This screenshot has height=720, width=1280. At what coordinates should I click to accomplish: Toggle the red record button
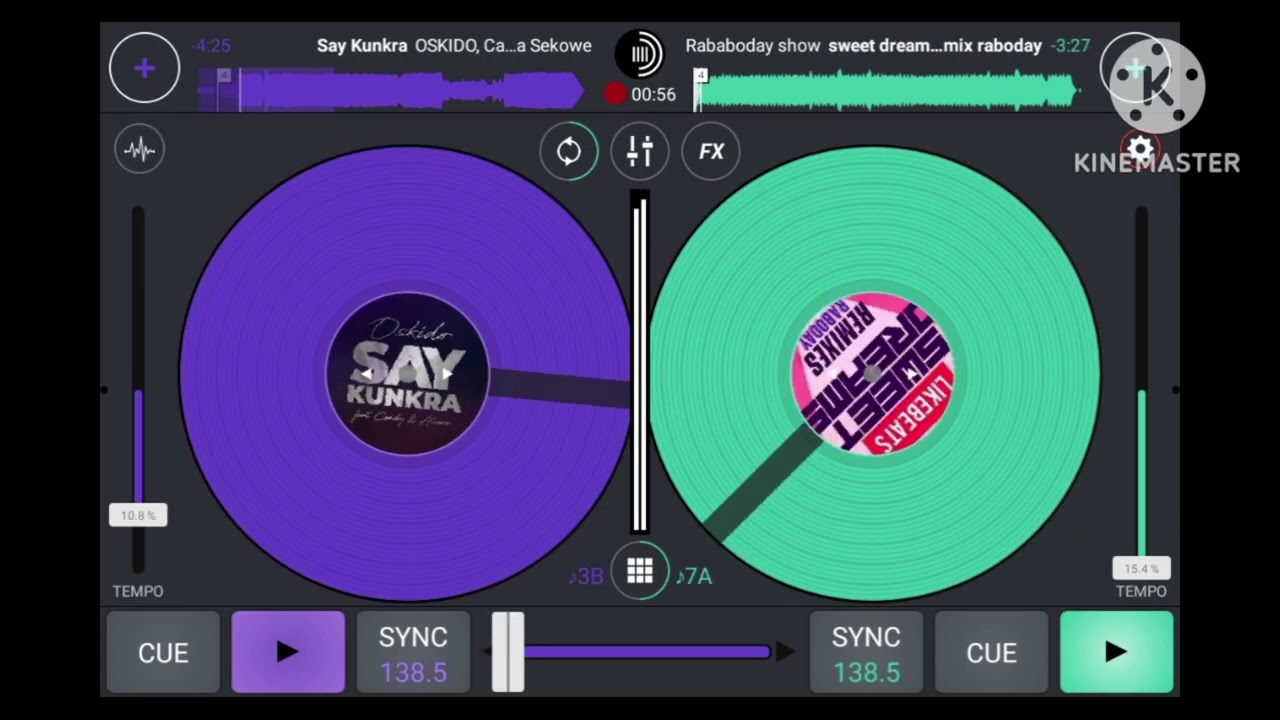click(616, 94)
